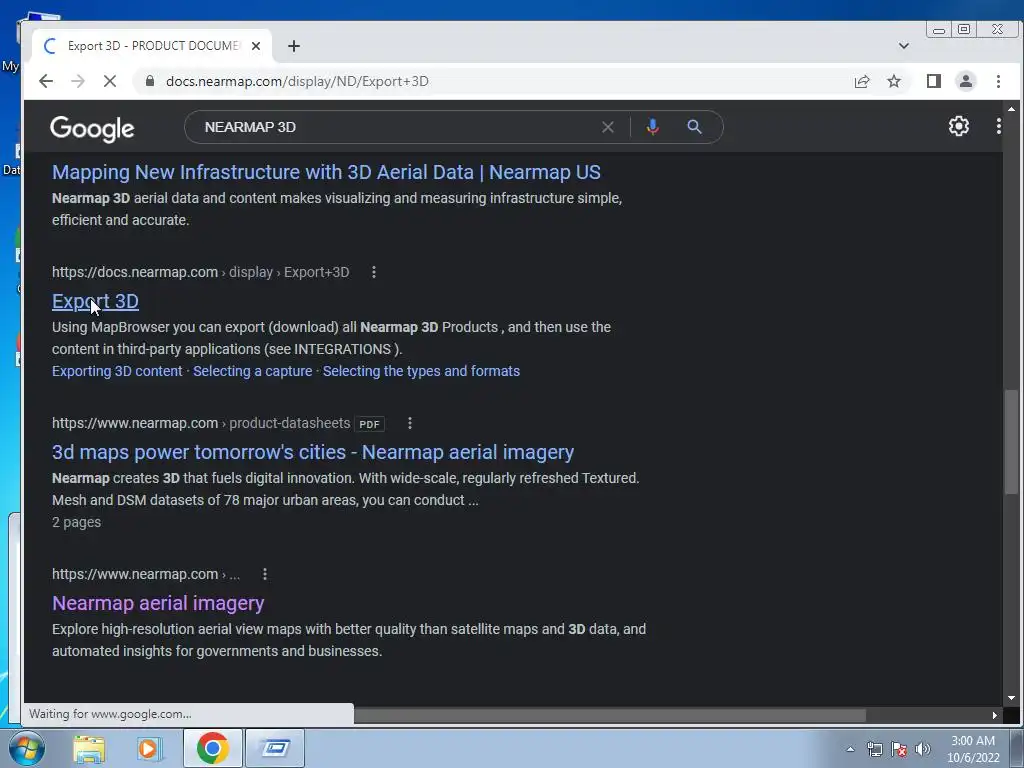Screen dimensions: 1024x768
Task: Open Nearmap aerial imagery result
Action: pos(158,603)
